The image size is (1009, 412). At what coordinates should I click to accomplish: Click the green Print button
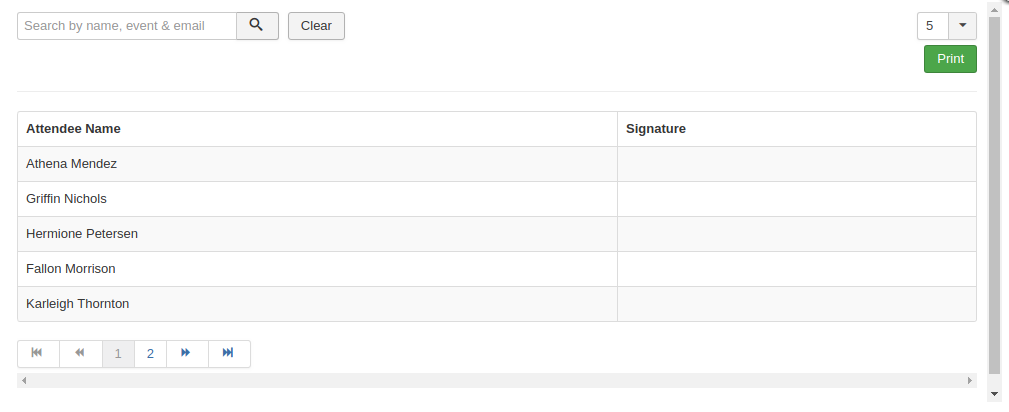[950, 59]
